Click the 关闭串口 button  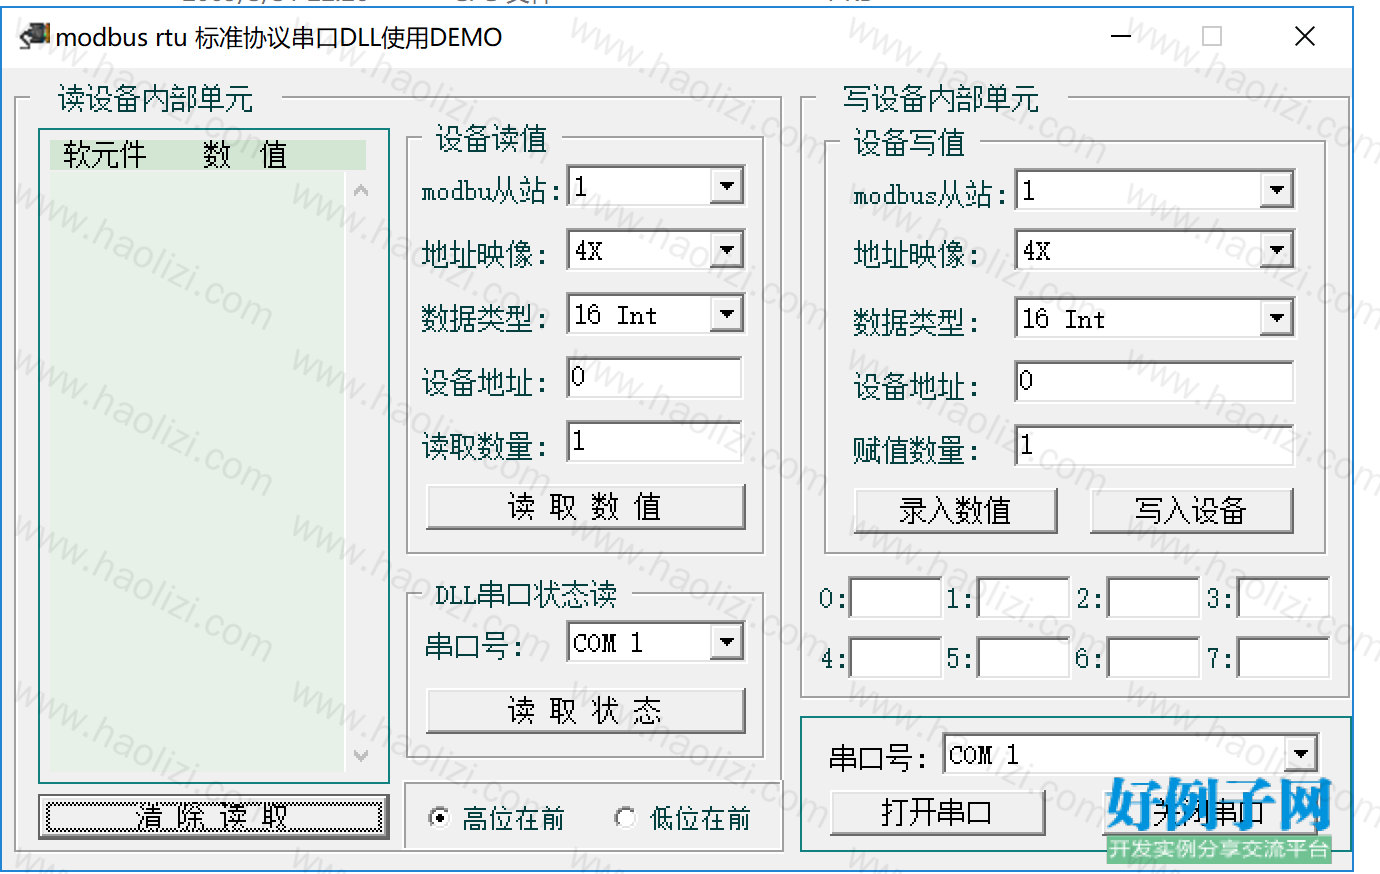(x=1211, y=812)
